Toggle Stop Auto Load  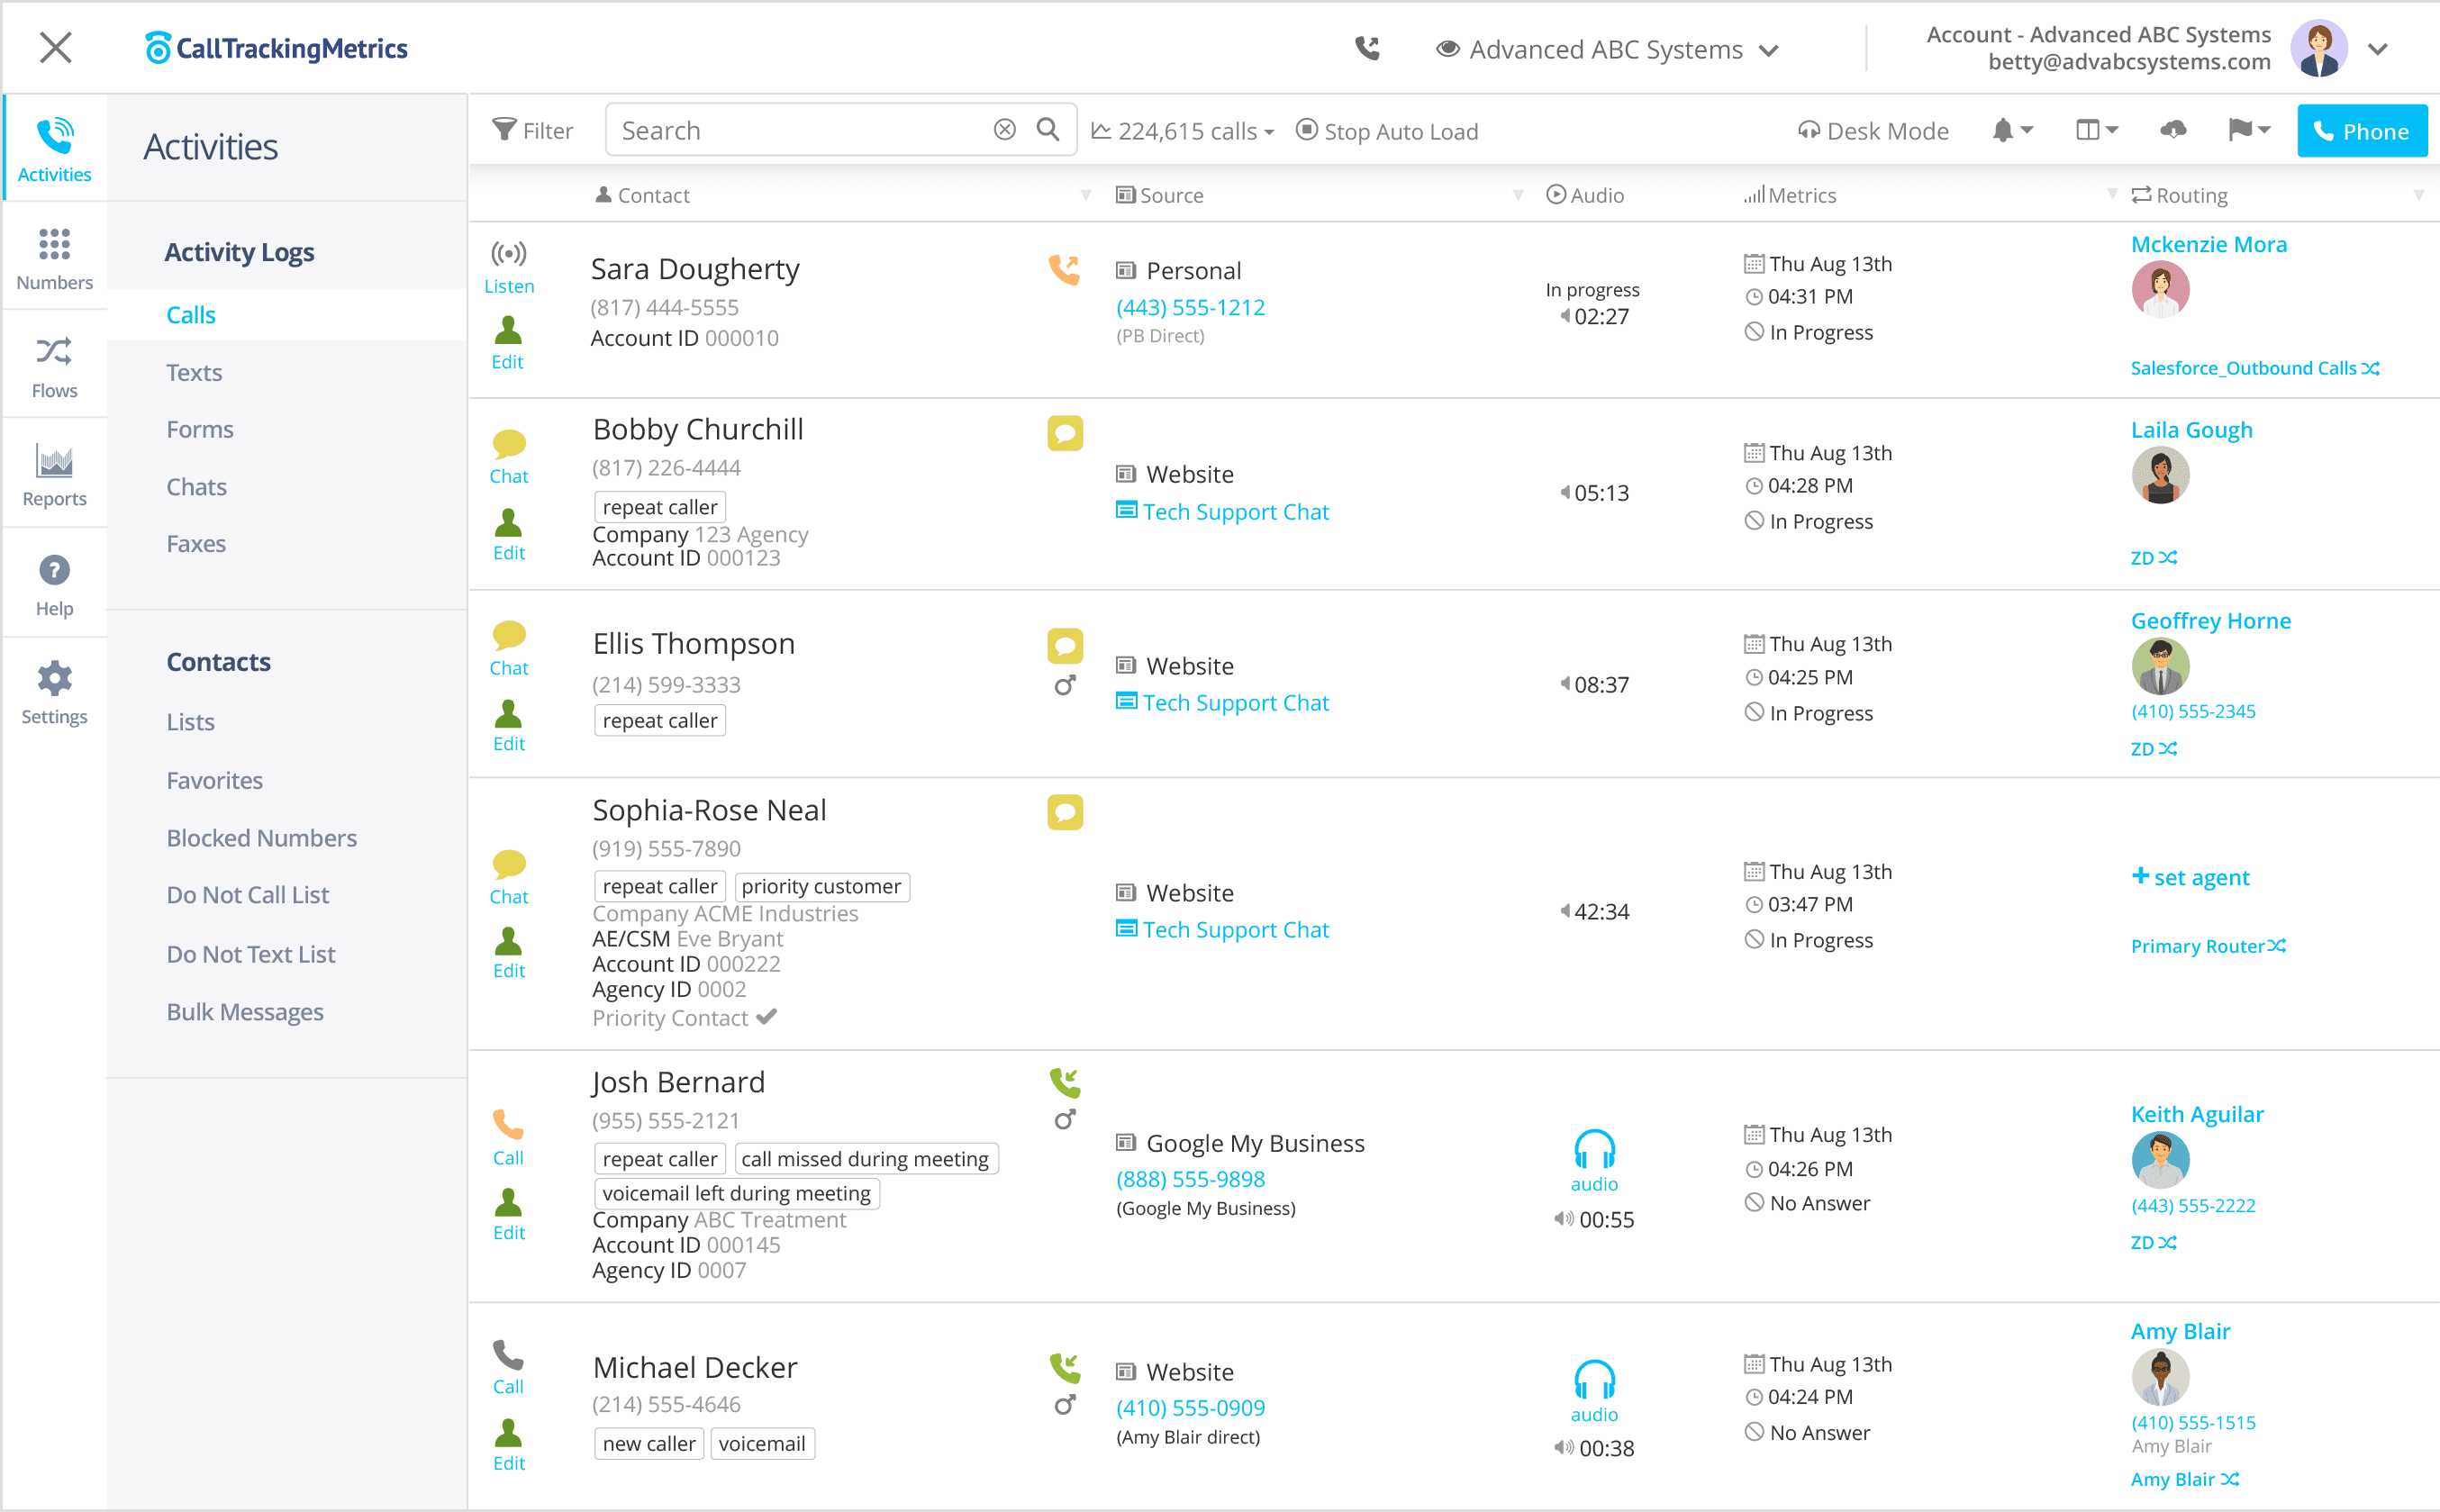(x=1387, y=130)
